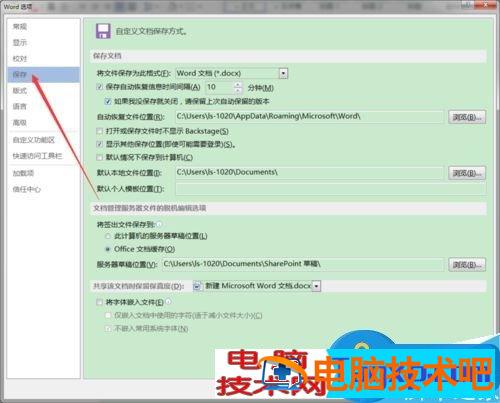Screen dimensions: 500x403
Task: Open the 版式 category
Action: click(20, 90)
